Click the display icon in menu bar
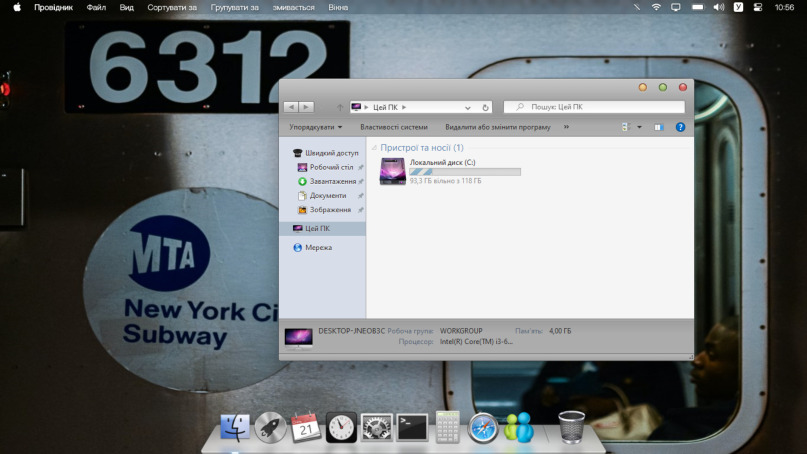Viewport: 807px width, 454px height. point(675,7)
